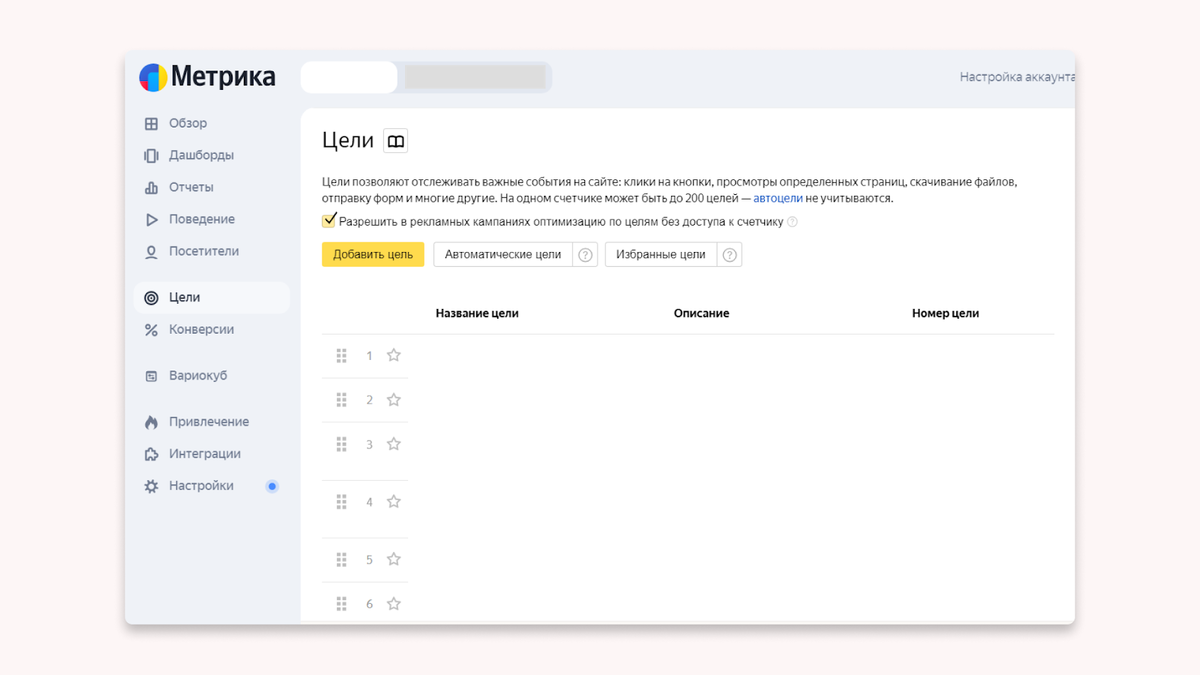Open the Метрика logo home link
Screen dimensions: 1200x675
(207, 77)
